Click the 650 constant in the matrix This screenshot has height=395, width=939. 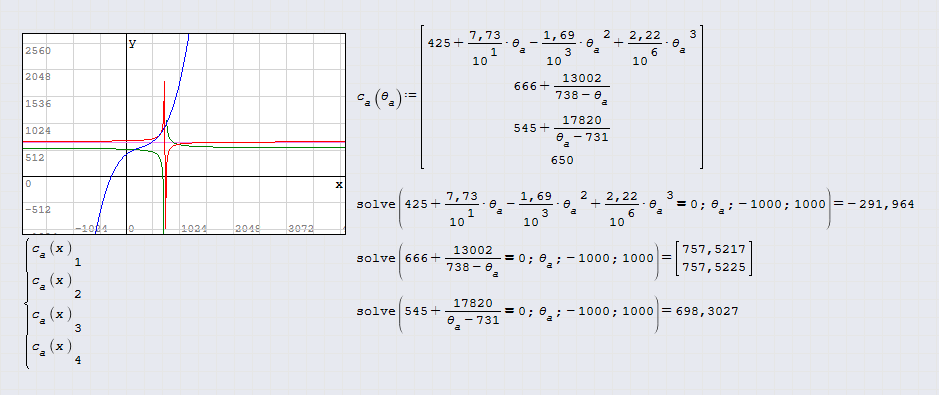(x=562, y=160)
